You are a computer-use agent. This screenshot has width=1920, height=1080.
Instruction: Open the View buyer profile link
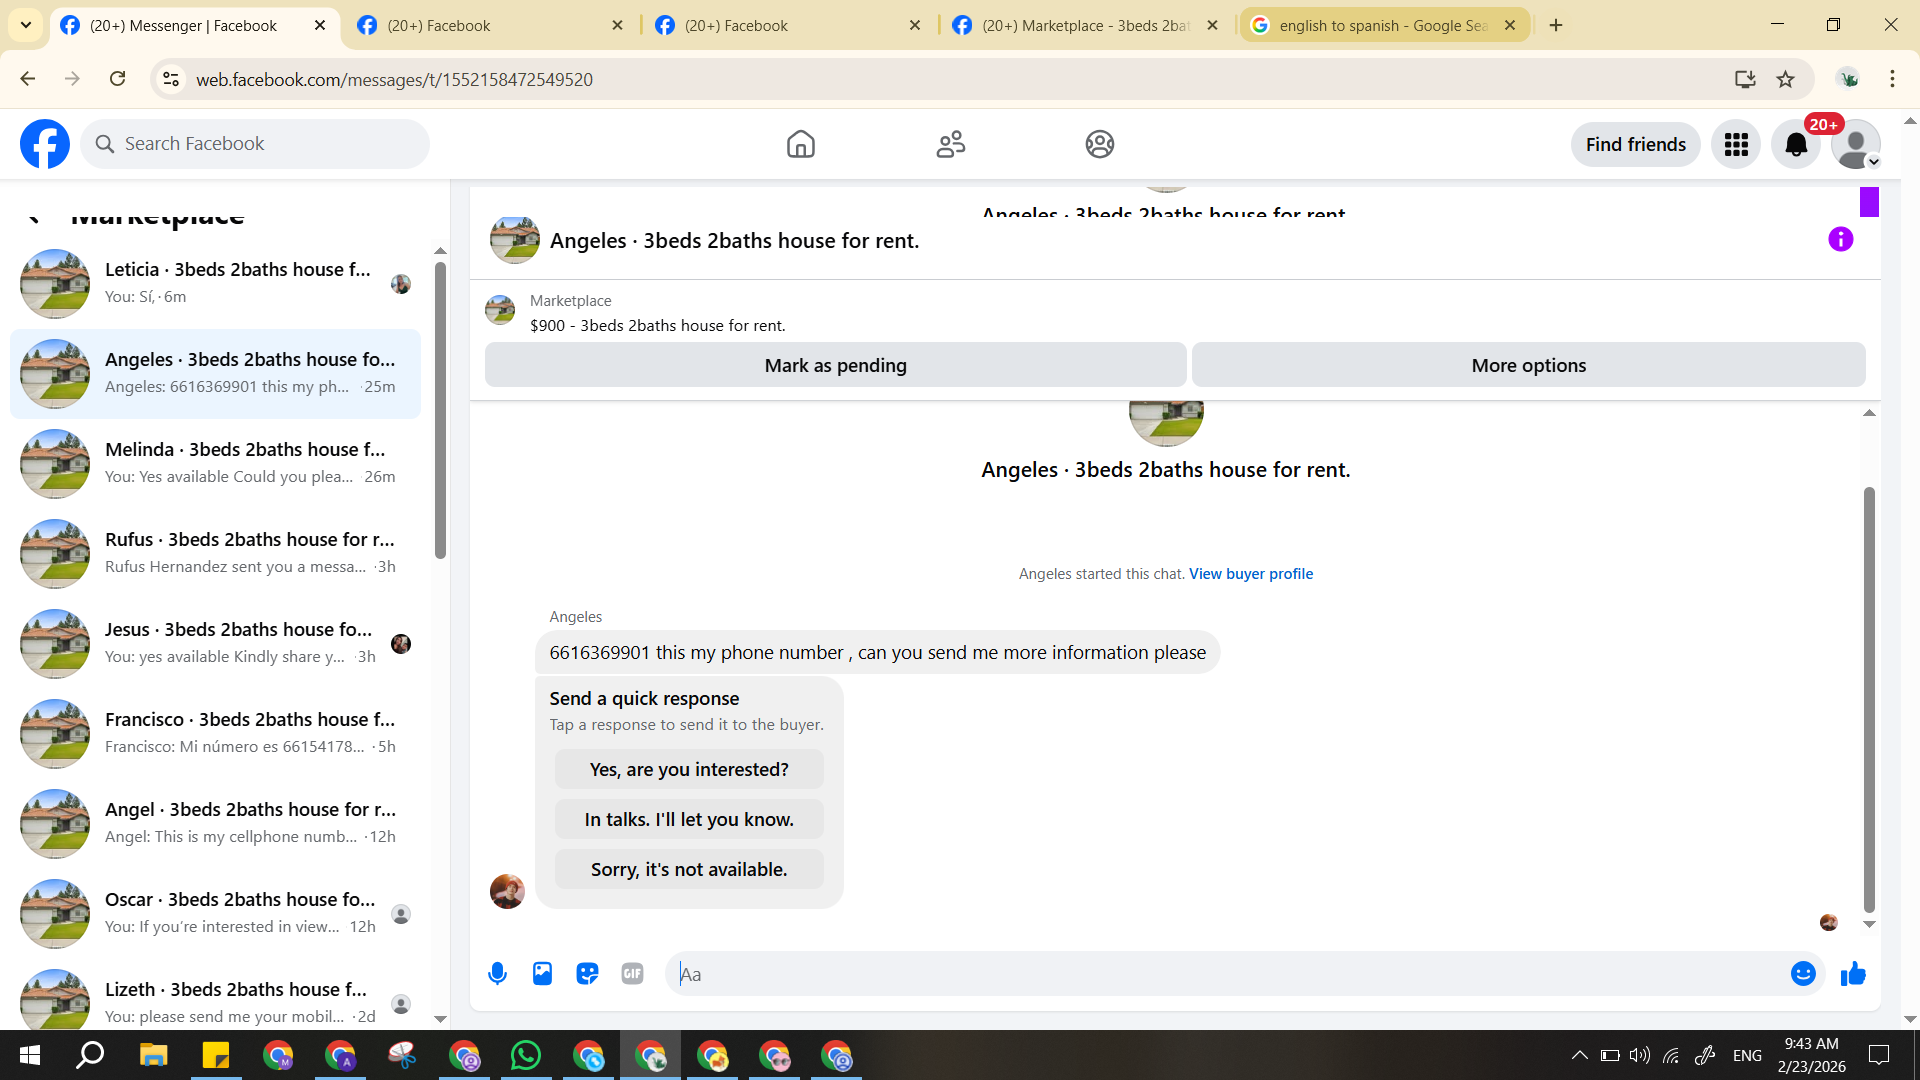pyautogui.click(x=1251, y=574)
